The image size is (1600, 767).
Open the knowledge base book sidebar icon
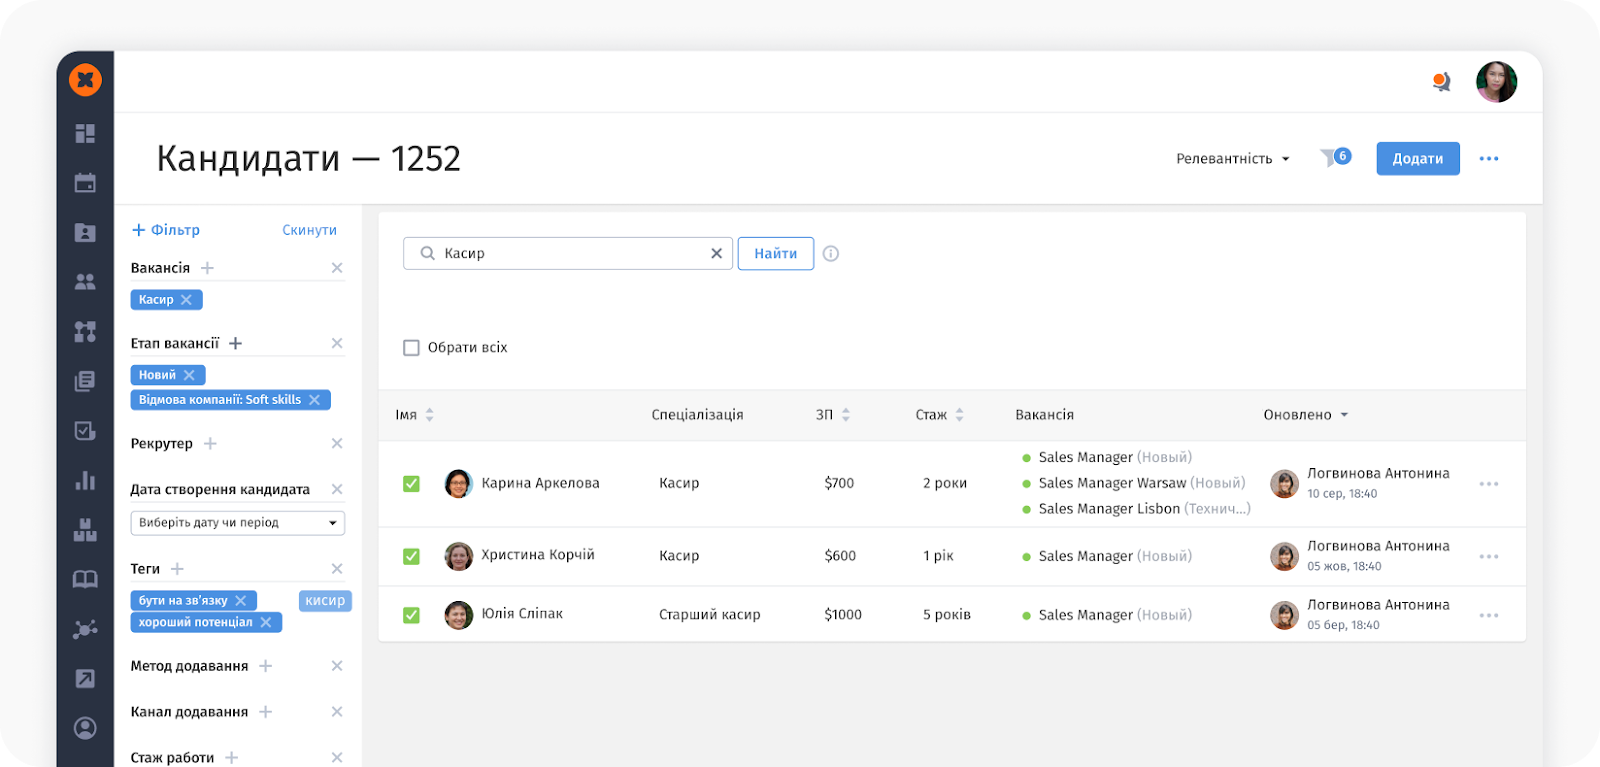click(x=85, y=579)
